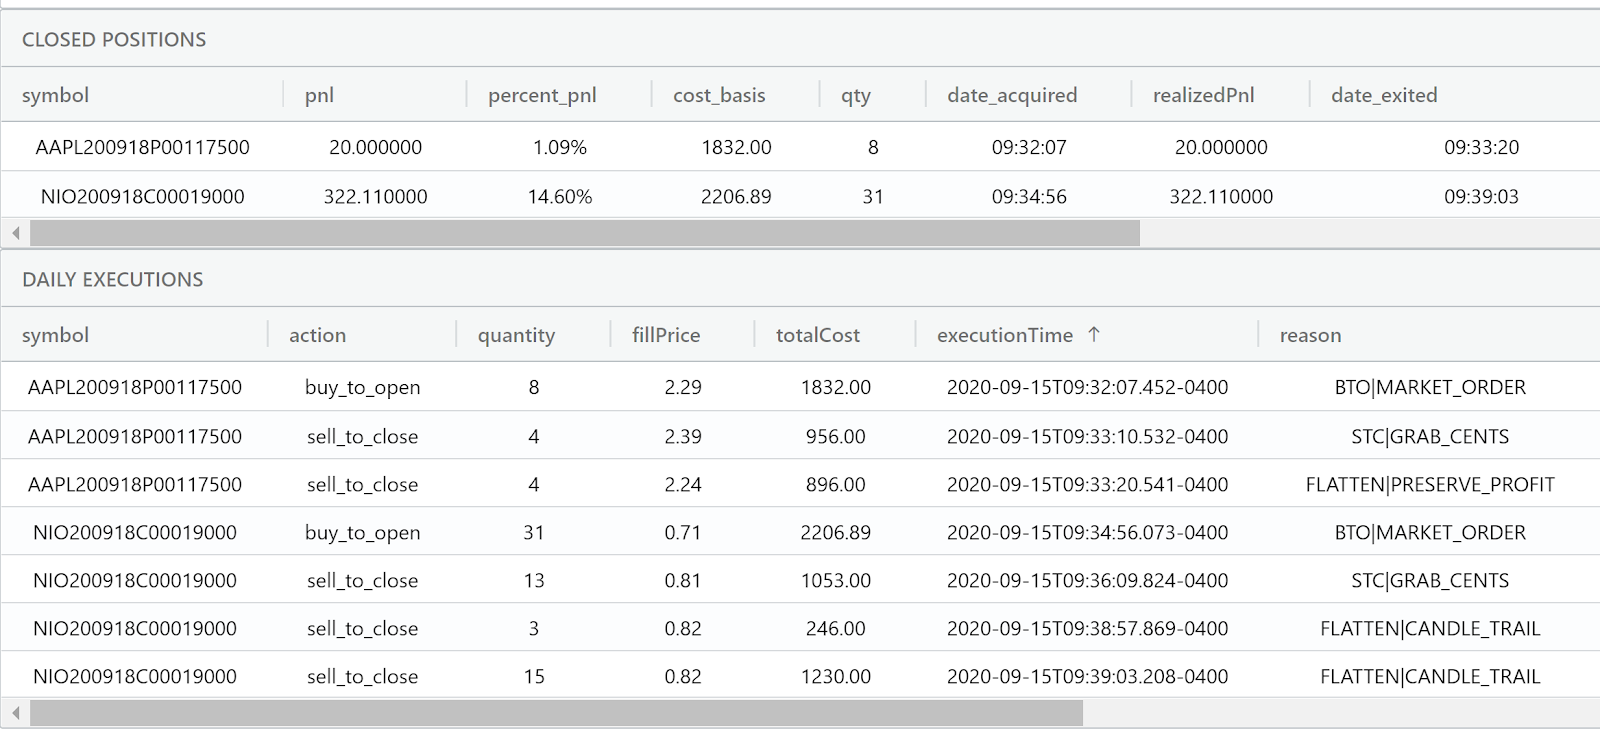Click the 09:32:07 date_acquired cell
Viewport: 1600px width, 737px height.
pyautogui.click(x=1029, y=147)
